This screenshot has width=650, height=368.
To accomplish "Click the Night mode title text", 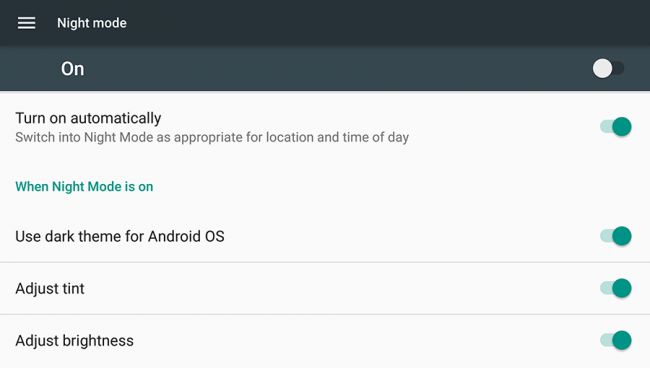I will [92, 23].
